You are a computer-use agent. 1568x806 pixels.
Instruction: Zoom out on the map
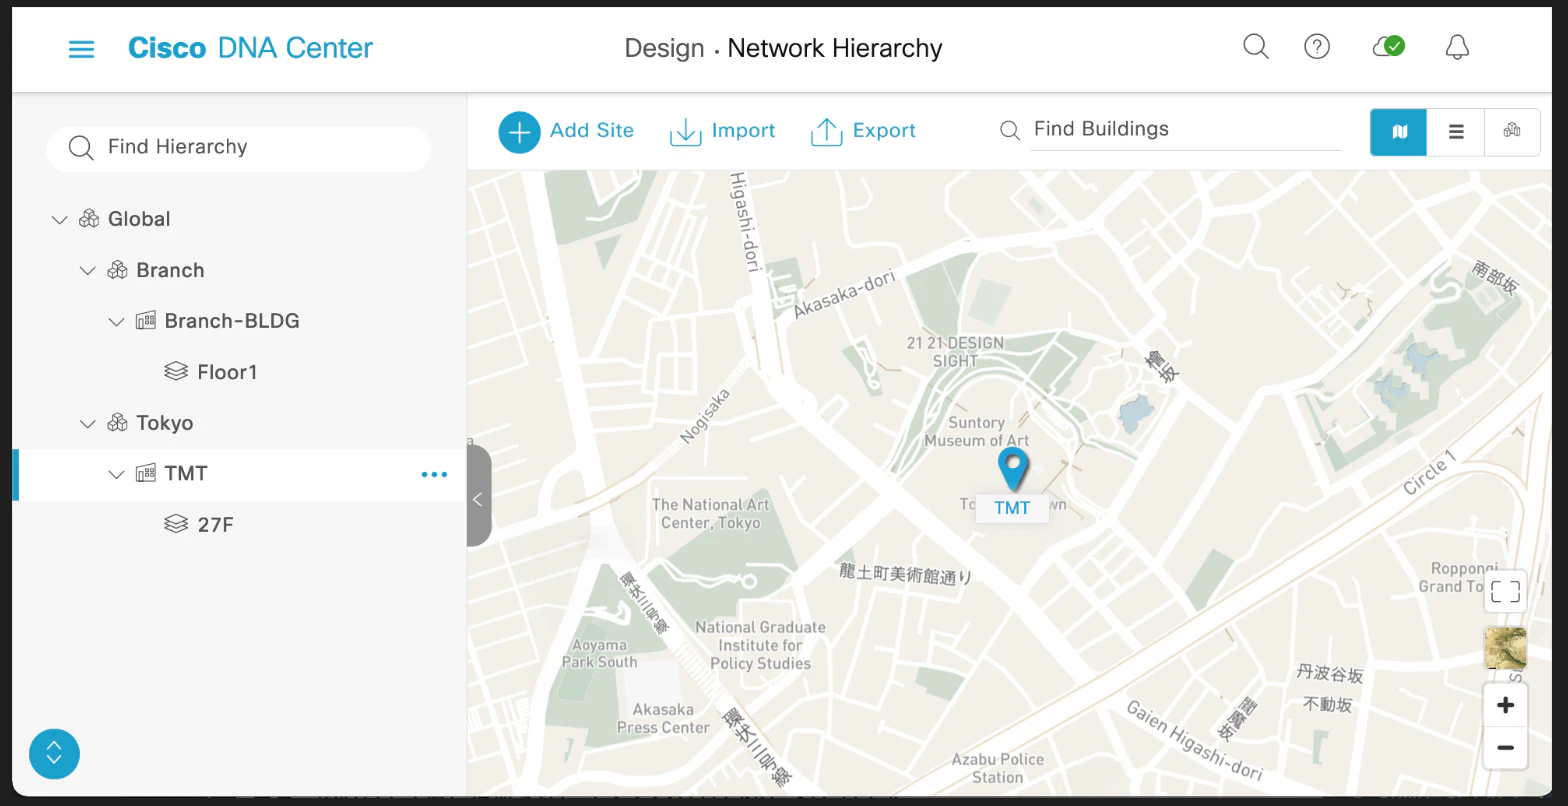[1505, 748]
